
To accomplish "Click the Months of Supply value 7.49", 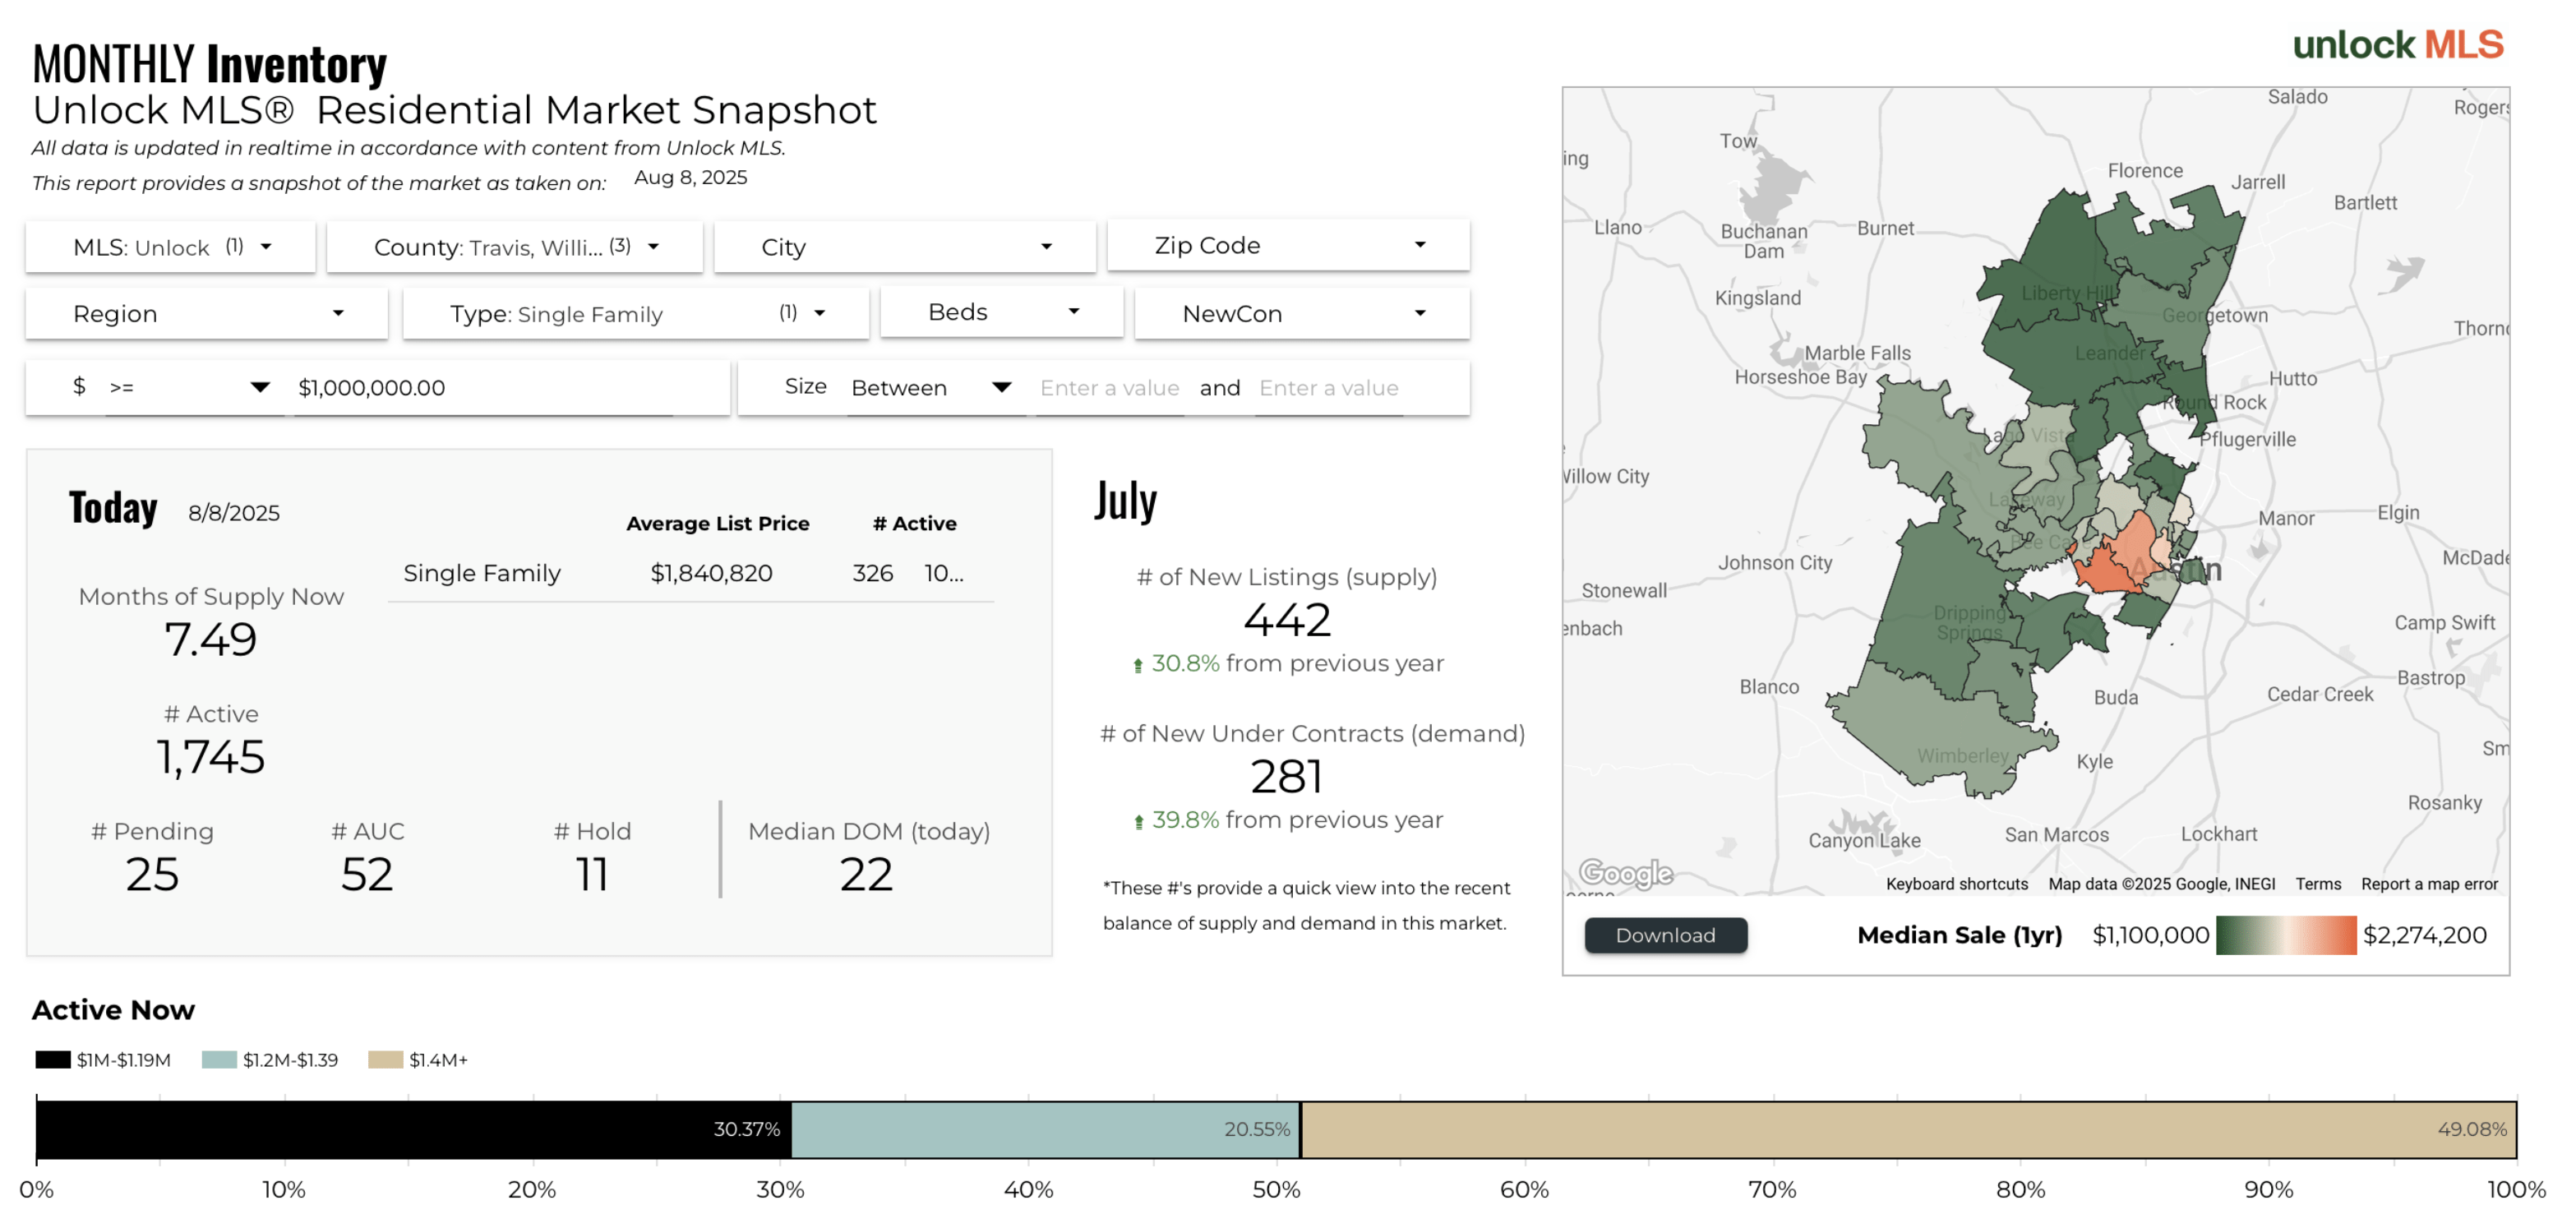I will tap(211, 640).
